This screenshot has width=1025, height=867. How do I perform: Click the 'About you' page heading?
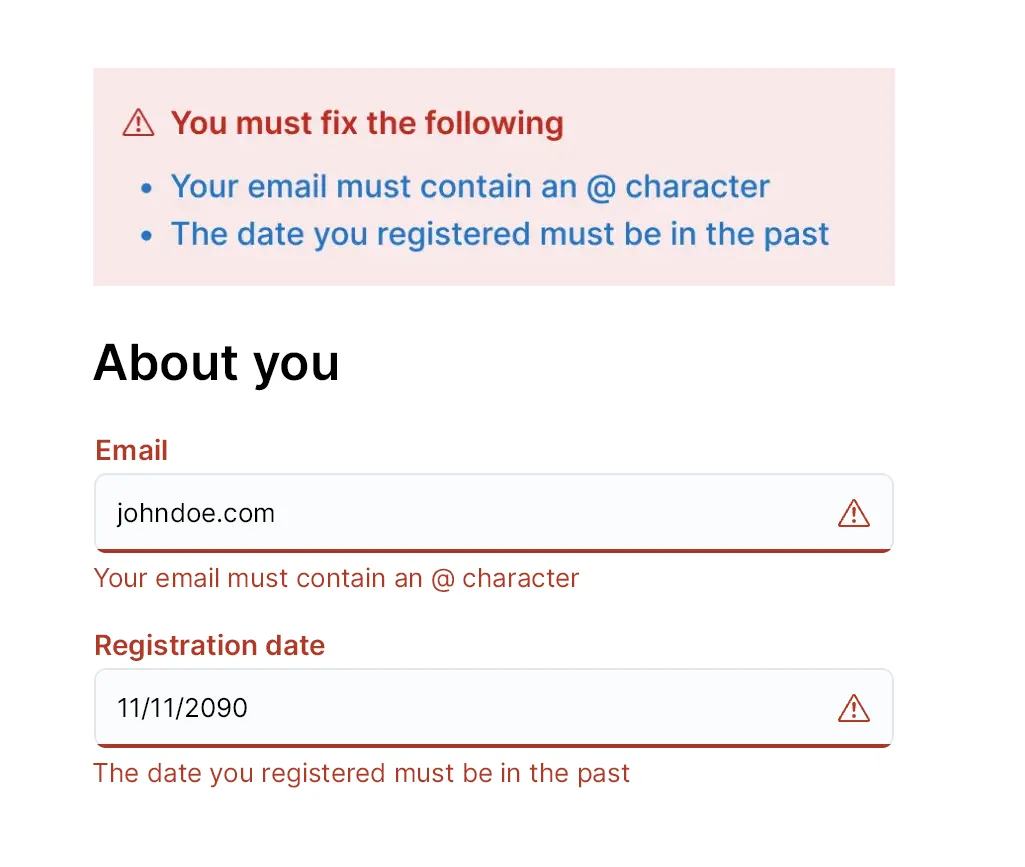tap(216, 362)
